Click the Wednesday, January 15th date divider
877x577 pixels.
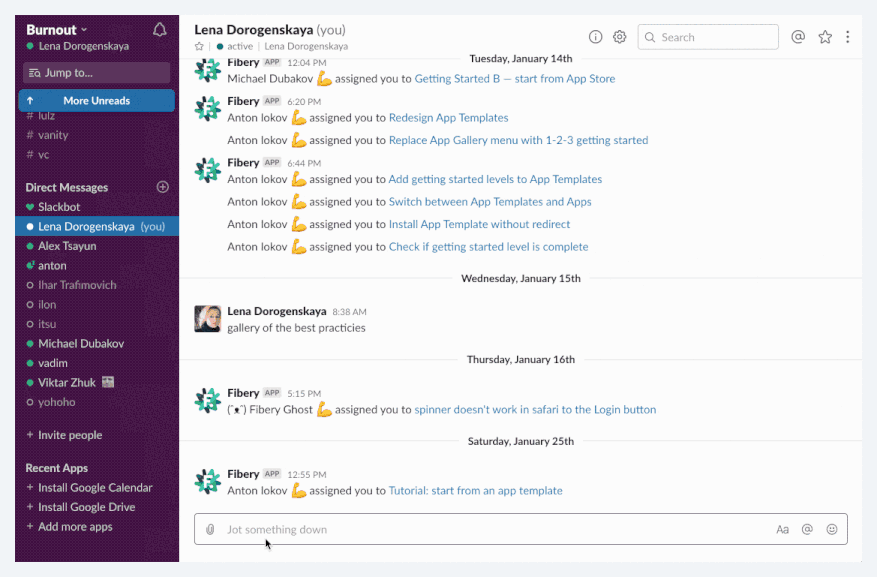521,278
